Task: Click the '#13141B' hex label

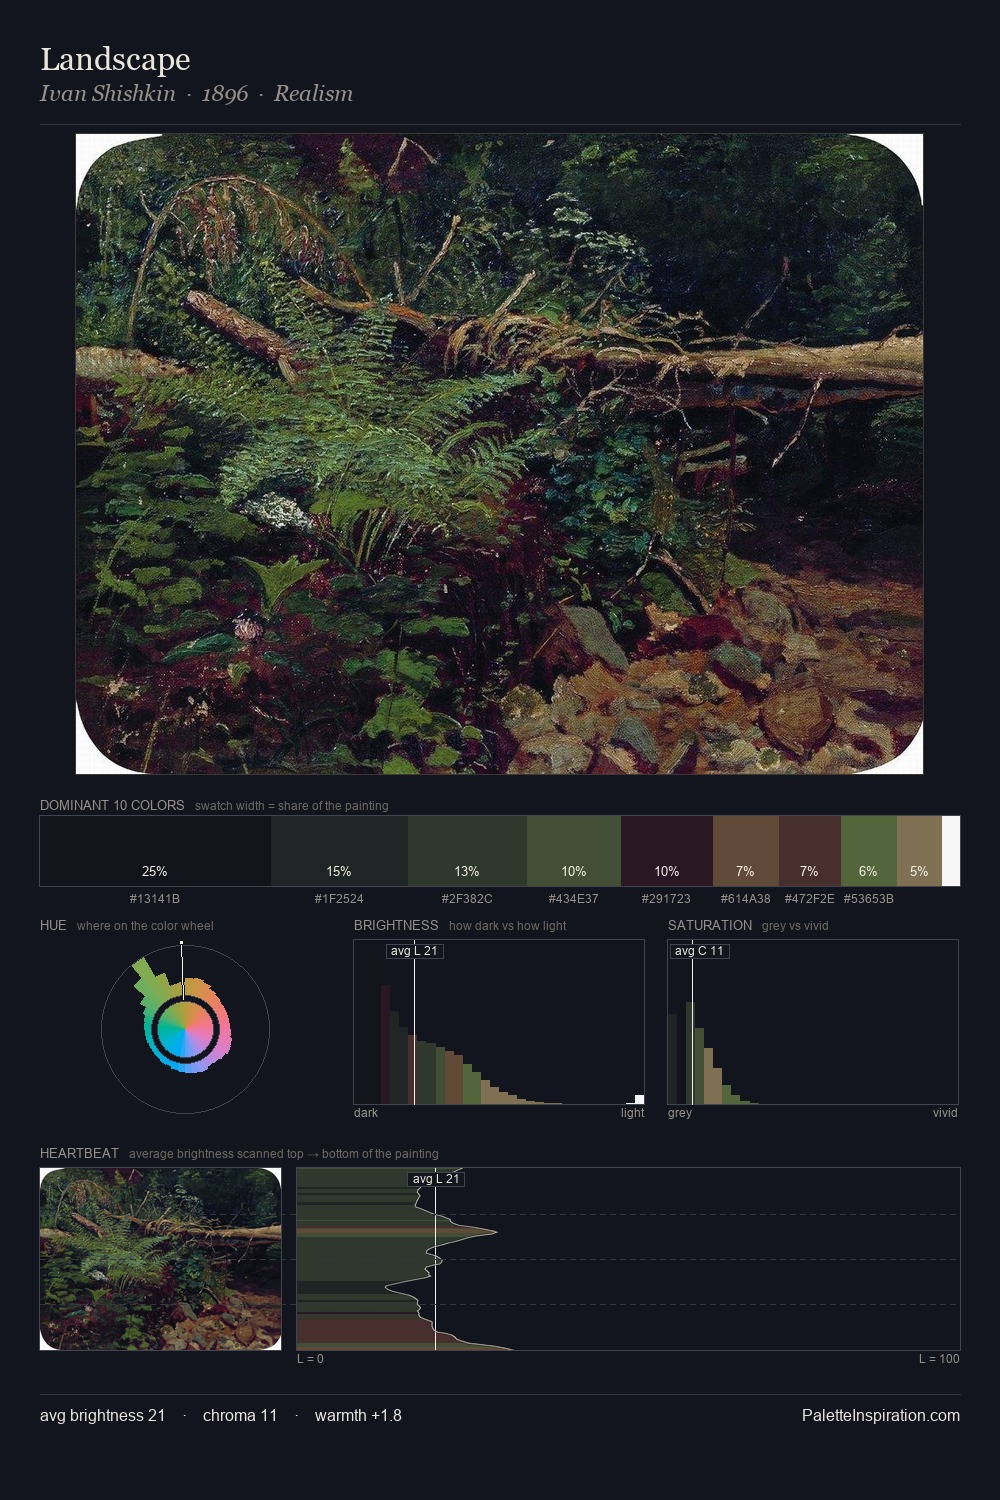Action: [155, 899]
